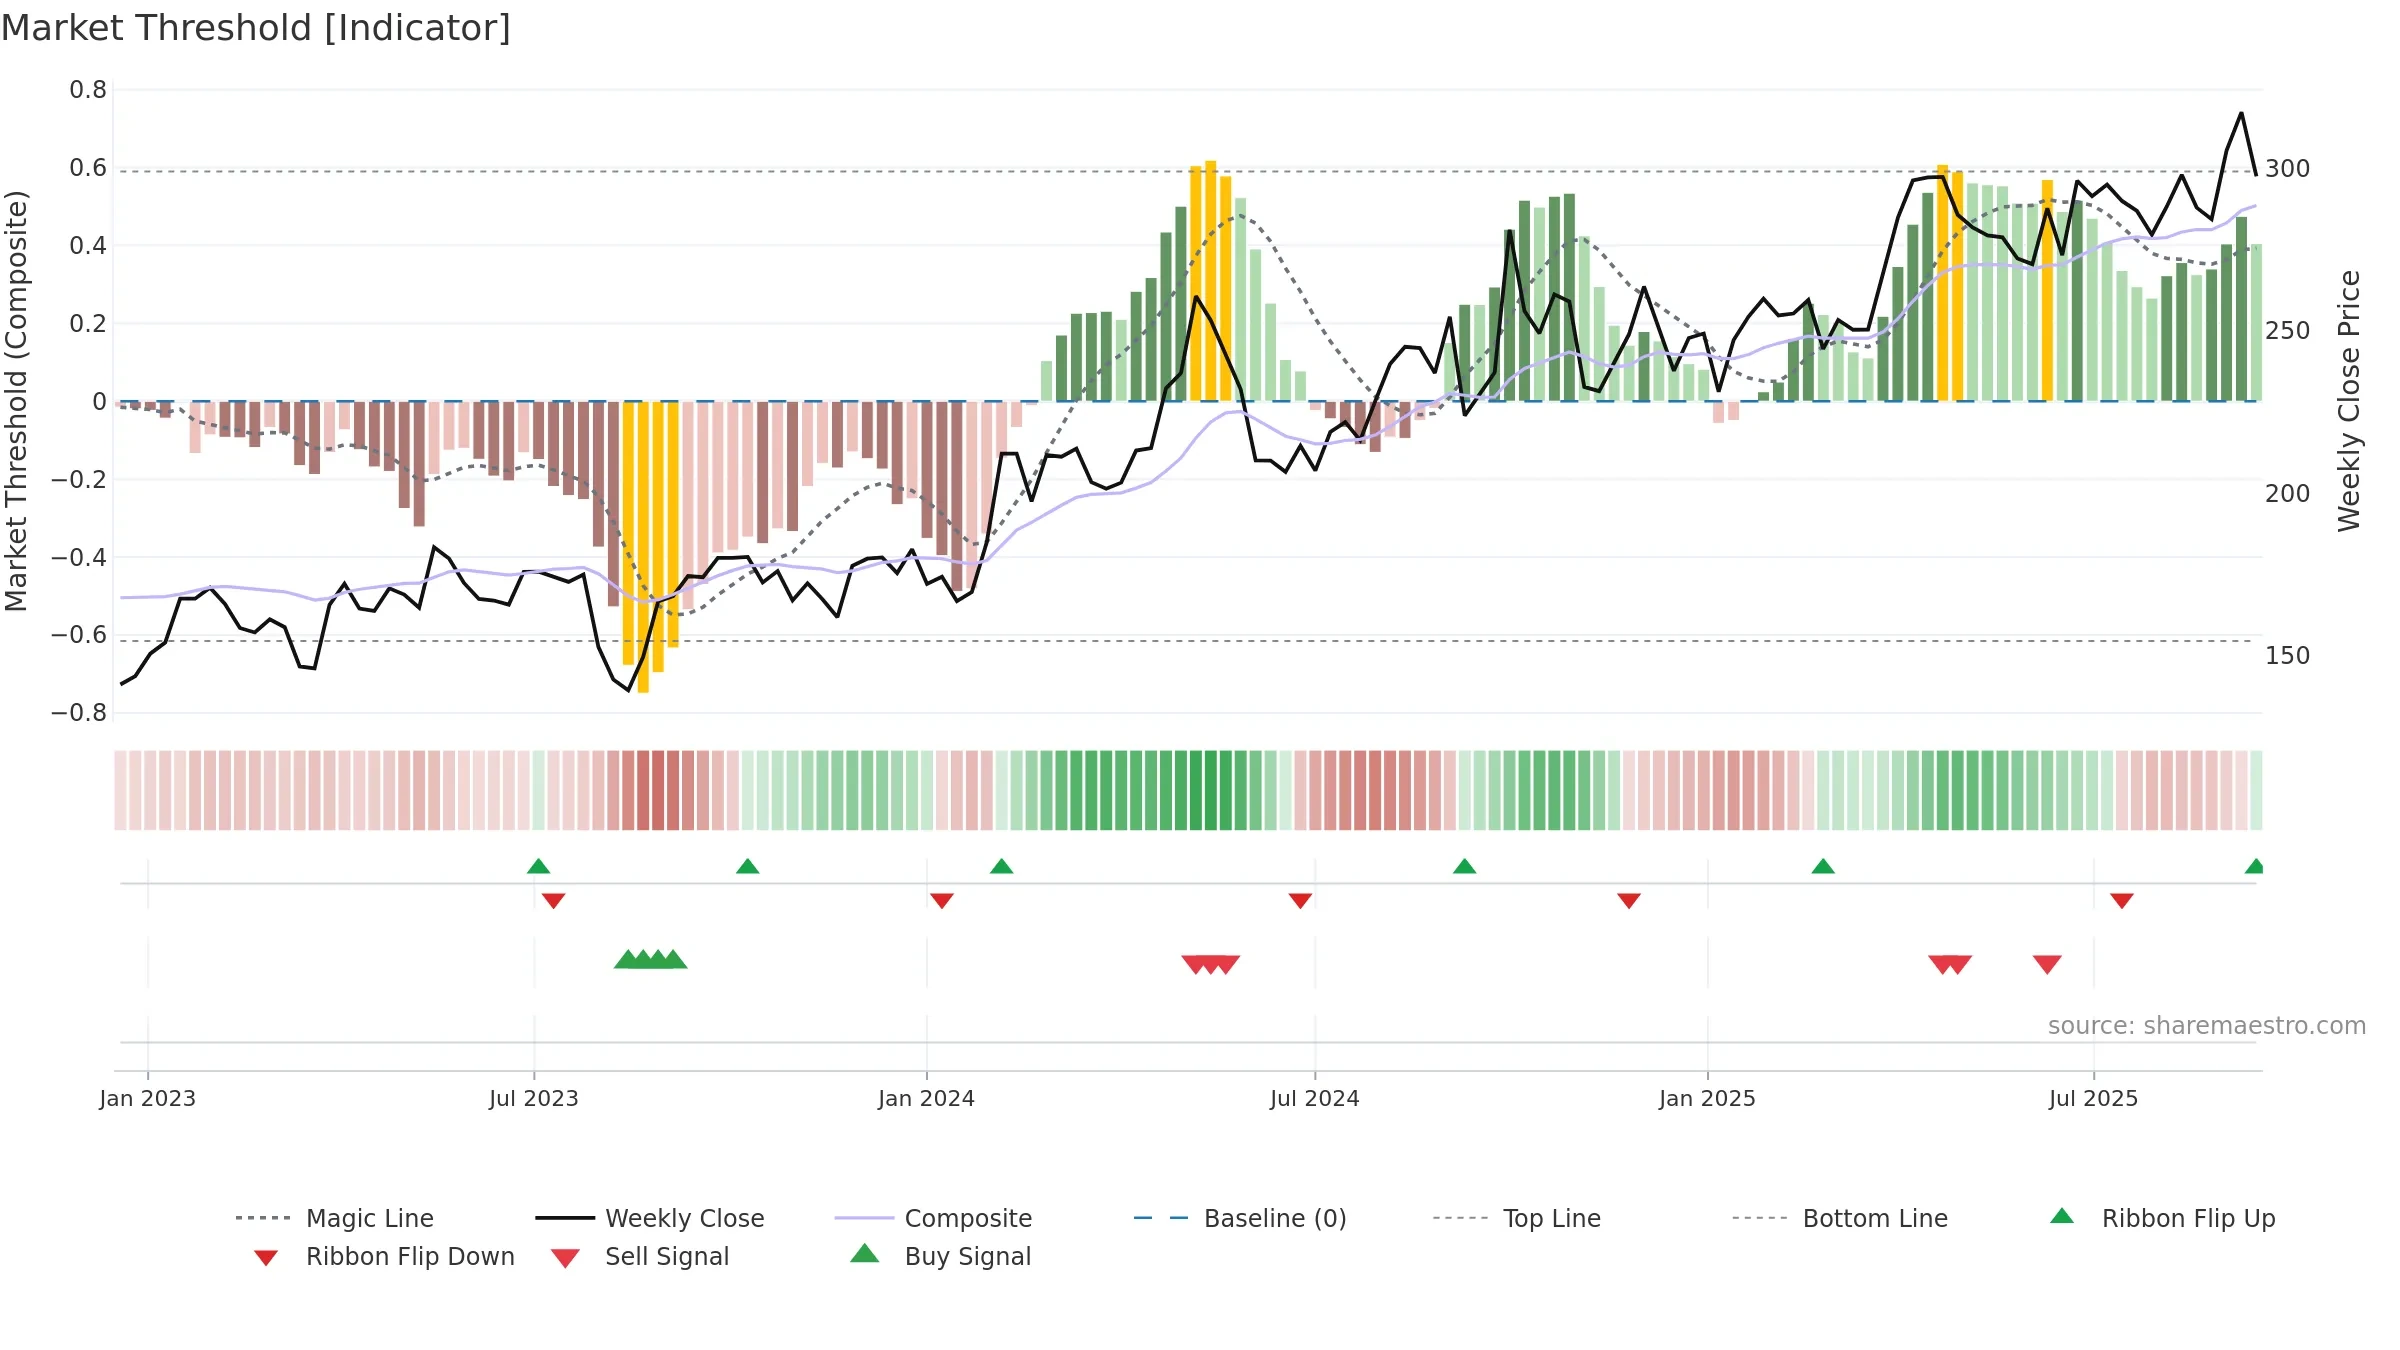
Task: Click the tallest negative yellow bar after Jul 2023
Action: [x=643, y=547]
